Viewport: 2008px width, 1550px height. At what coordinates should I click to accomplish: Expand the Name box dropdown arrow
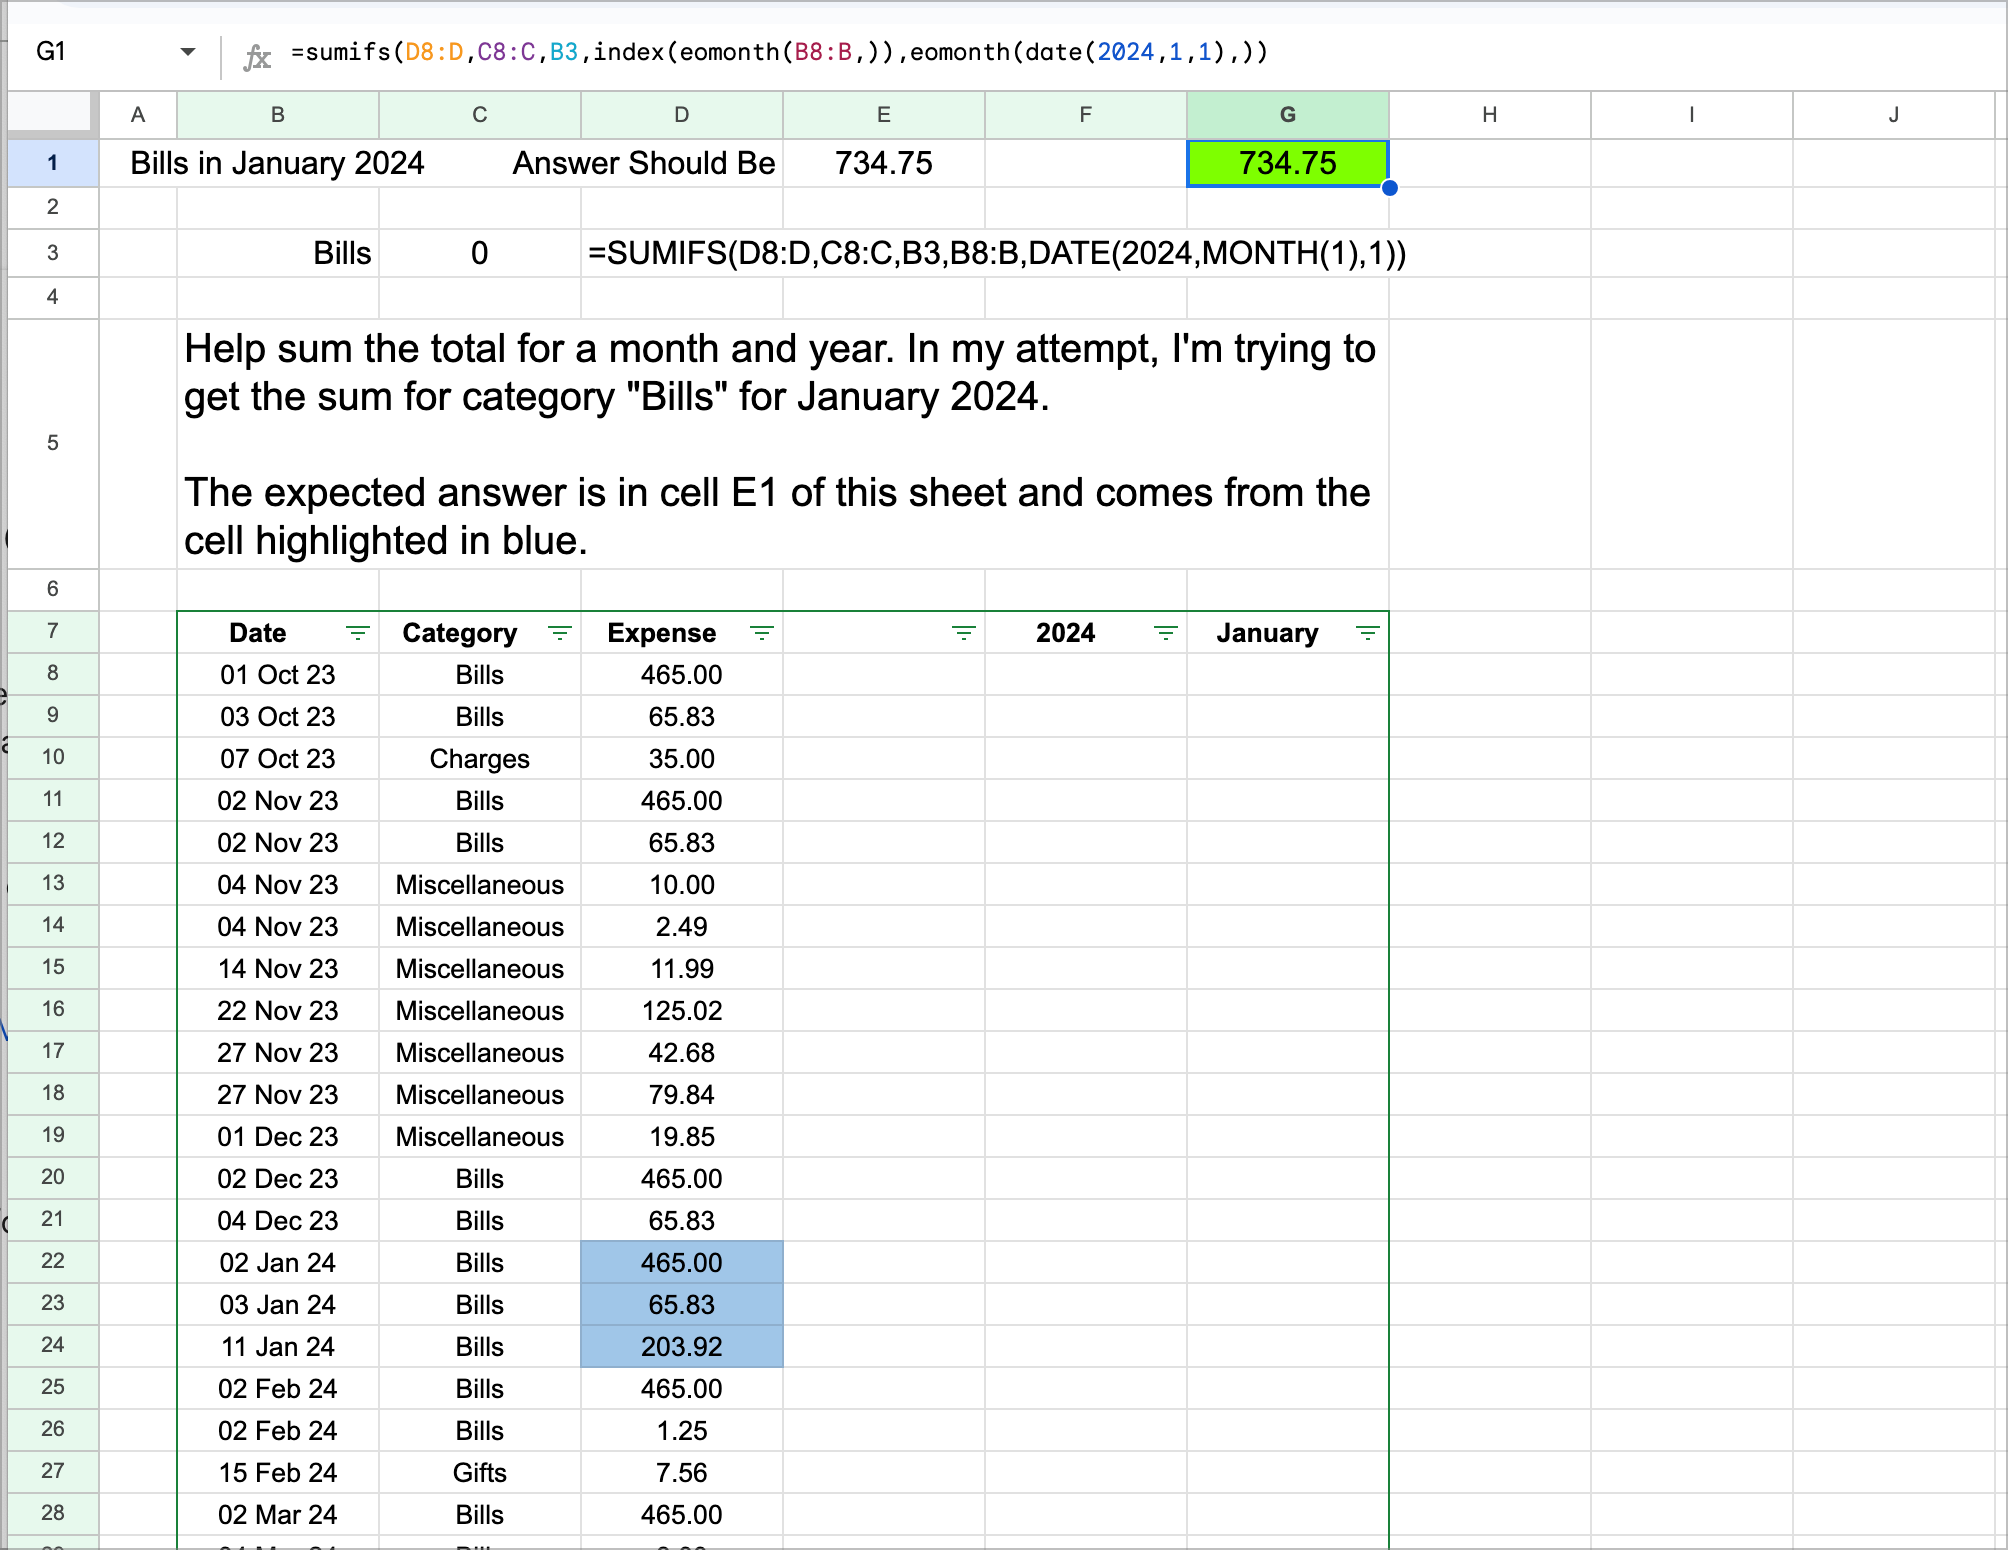coord(188,52)
